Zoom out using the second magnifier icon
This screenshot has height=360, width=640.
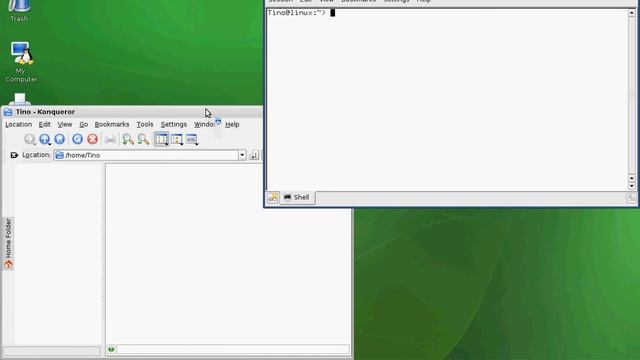[x=143, y=139]
